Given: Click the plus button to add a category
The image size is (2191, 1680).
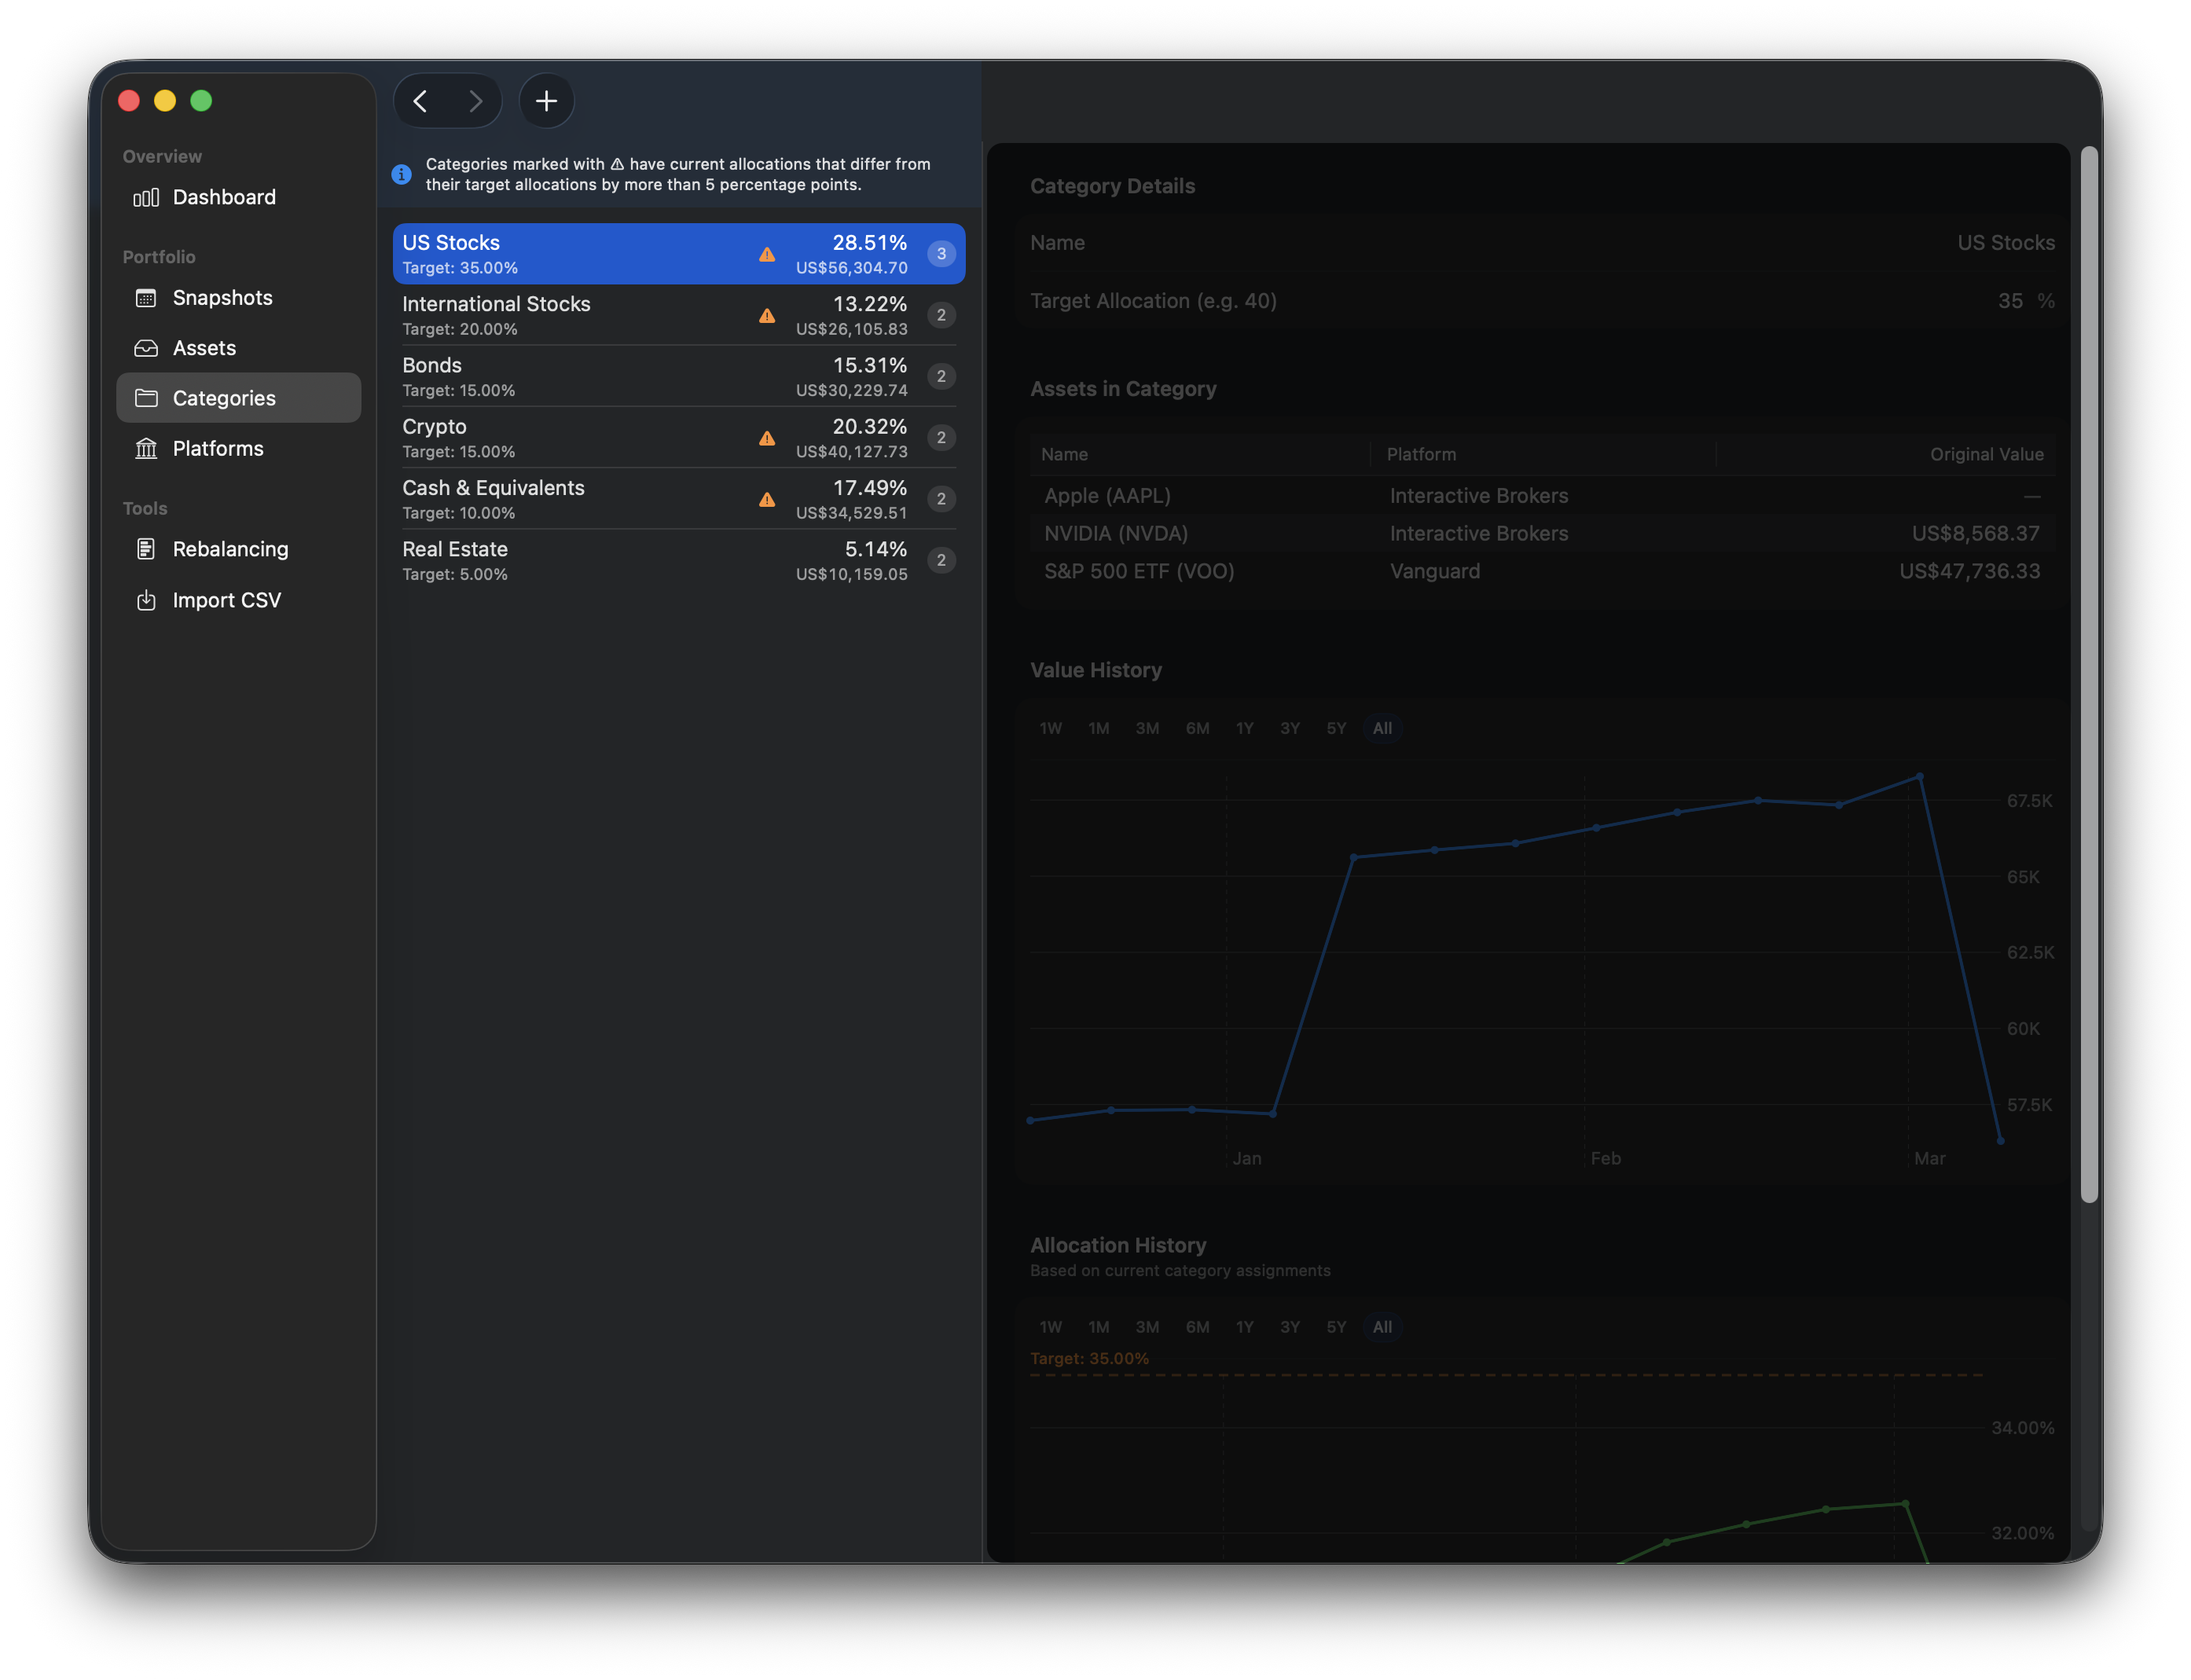Looking at the screenshot, I should pos(546,101).
